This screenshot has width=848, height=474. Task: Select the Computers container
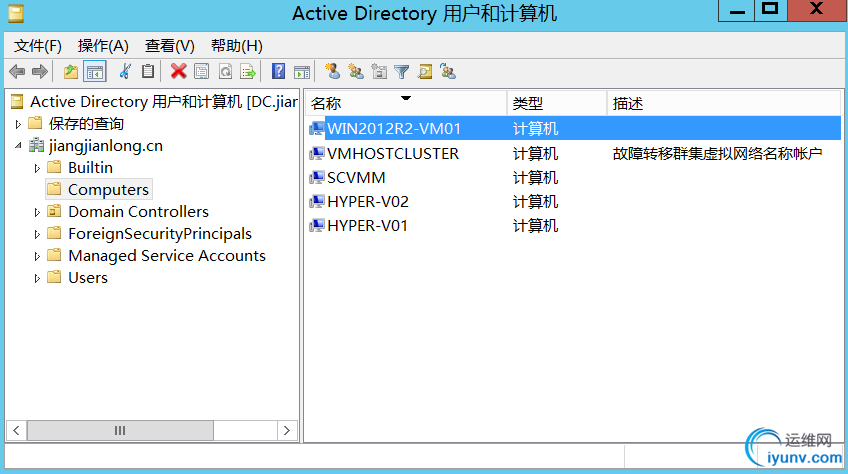[108, 189]
